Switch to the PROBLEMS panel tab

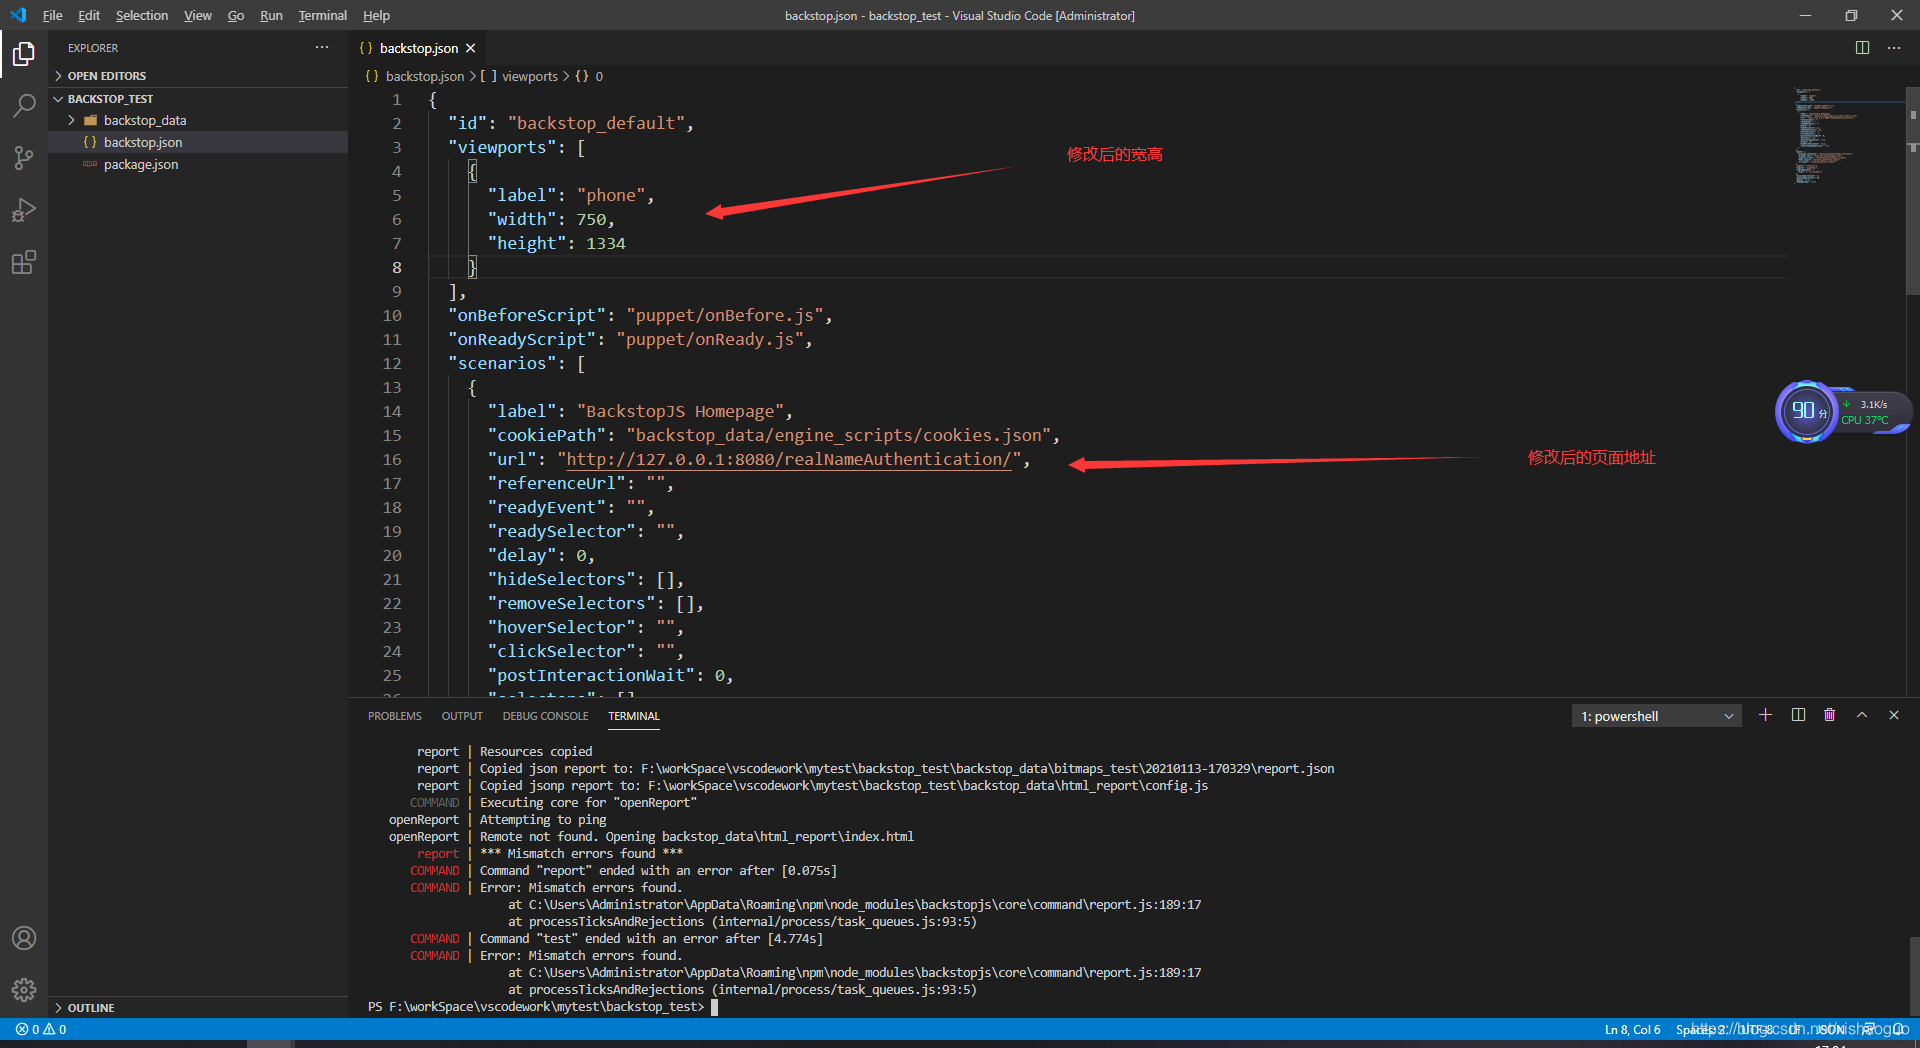[394, 716]
